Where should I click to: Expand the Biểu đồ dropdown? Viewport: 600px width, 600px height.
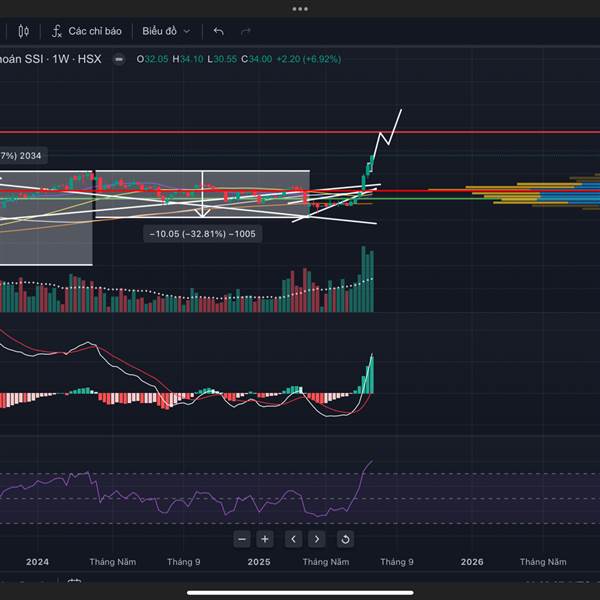[x=166, y=31]
